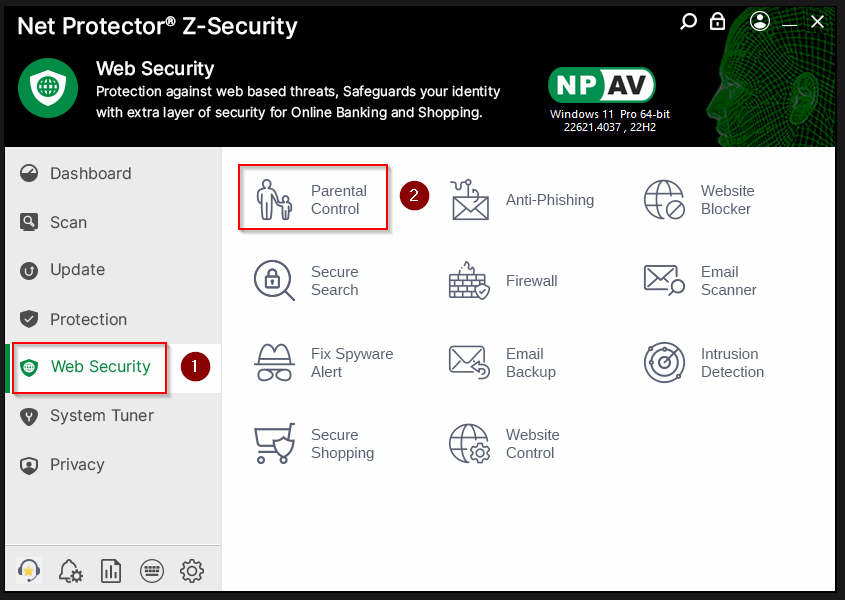Open Secure Shopping

tap(314, 444)
